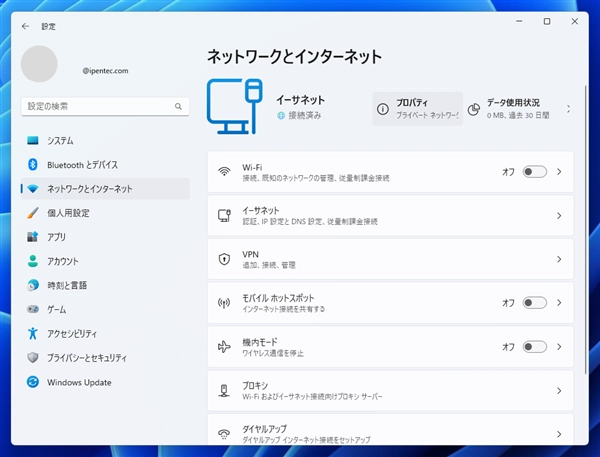Open VPN row chevron
Screen dimensions: 600x457
(559, 260)
